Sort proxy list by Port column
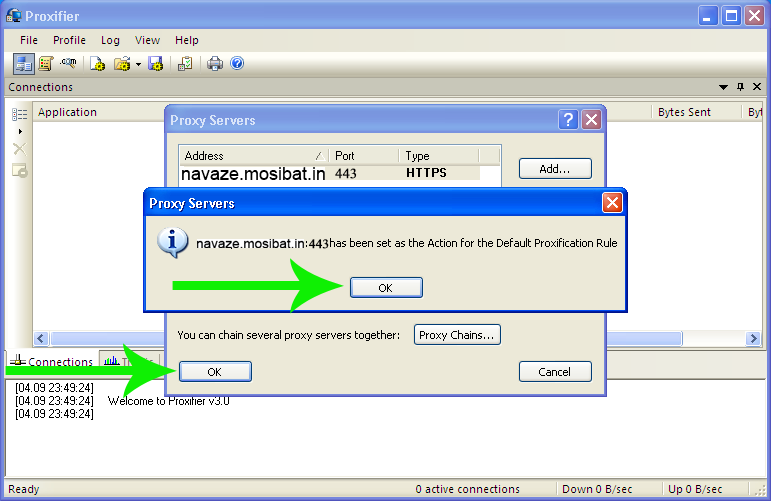 (x=363, y=156)
